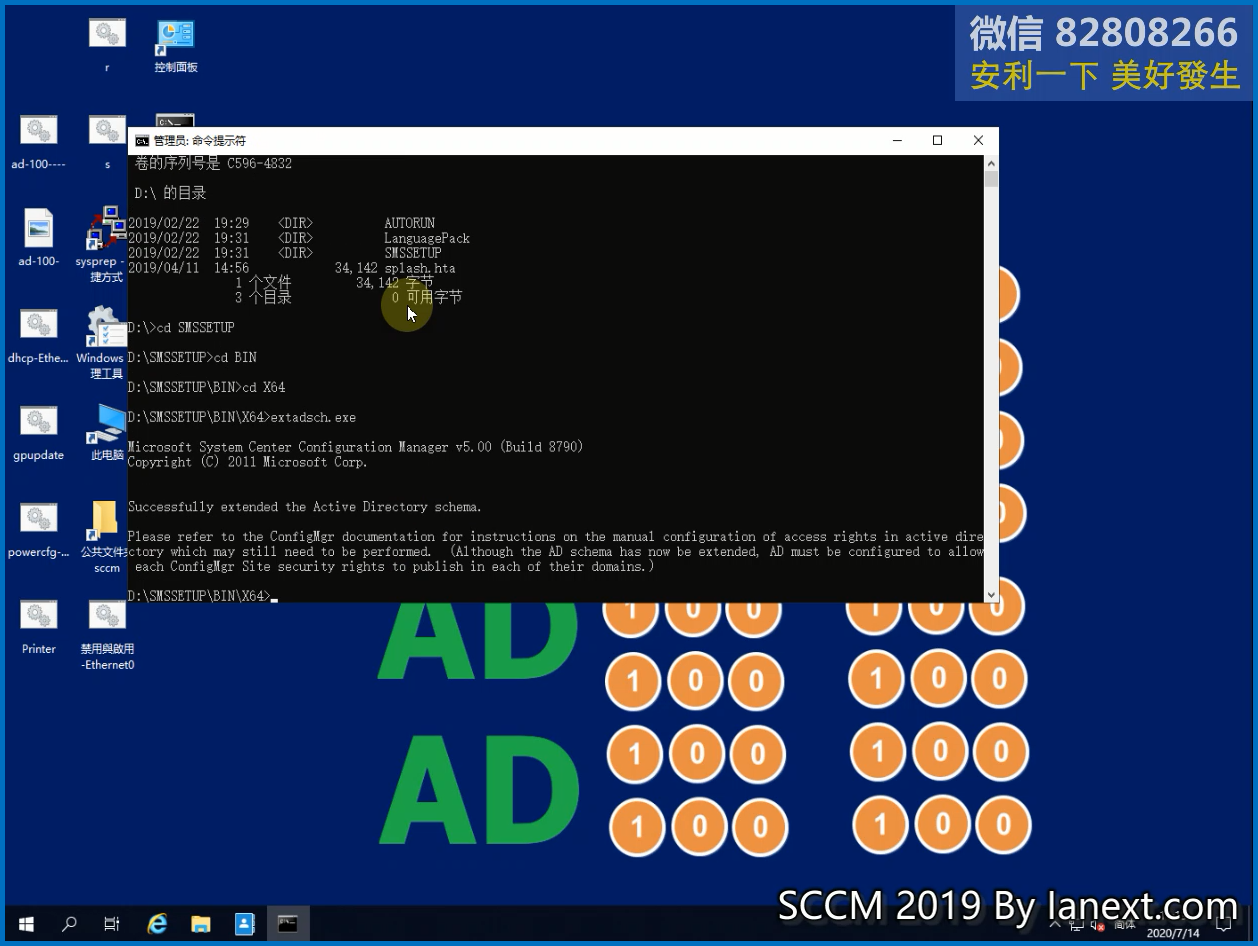Open the Windows Start menu

tap(26, 924)
